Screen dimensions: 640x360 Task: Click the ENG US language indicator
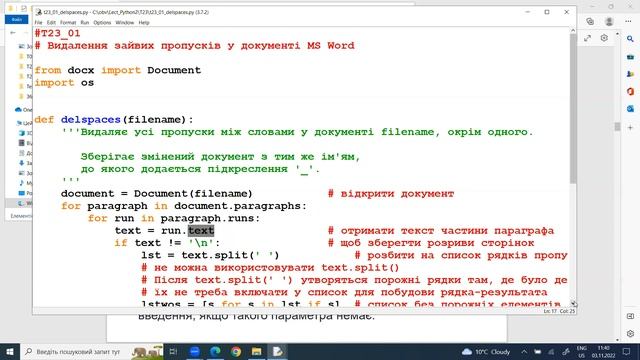pyautogui.click(x=582, y=351)
